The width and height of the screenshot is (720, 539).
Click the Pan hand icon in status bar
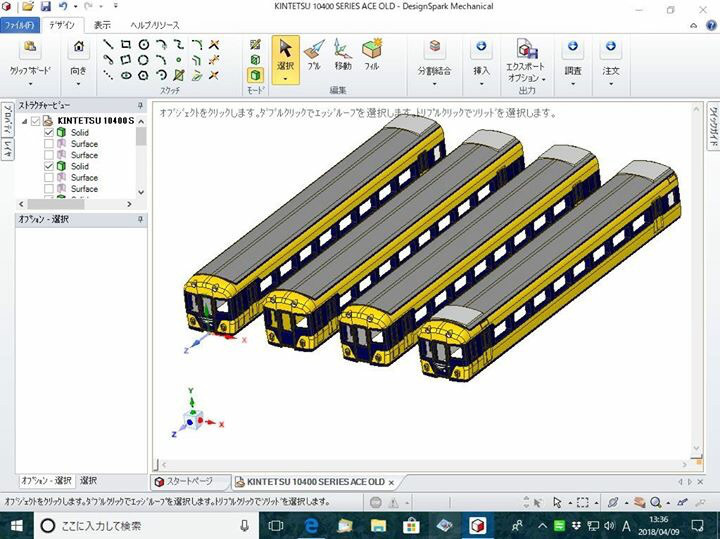[x=639, y=502]
